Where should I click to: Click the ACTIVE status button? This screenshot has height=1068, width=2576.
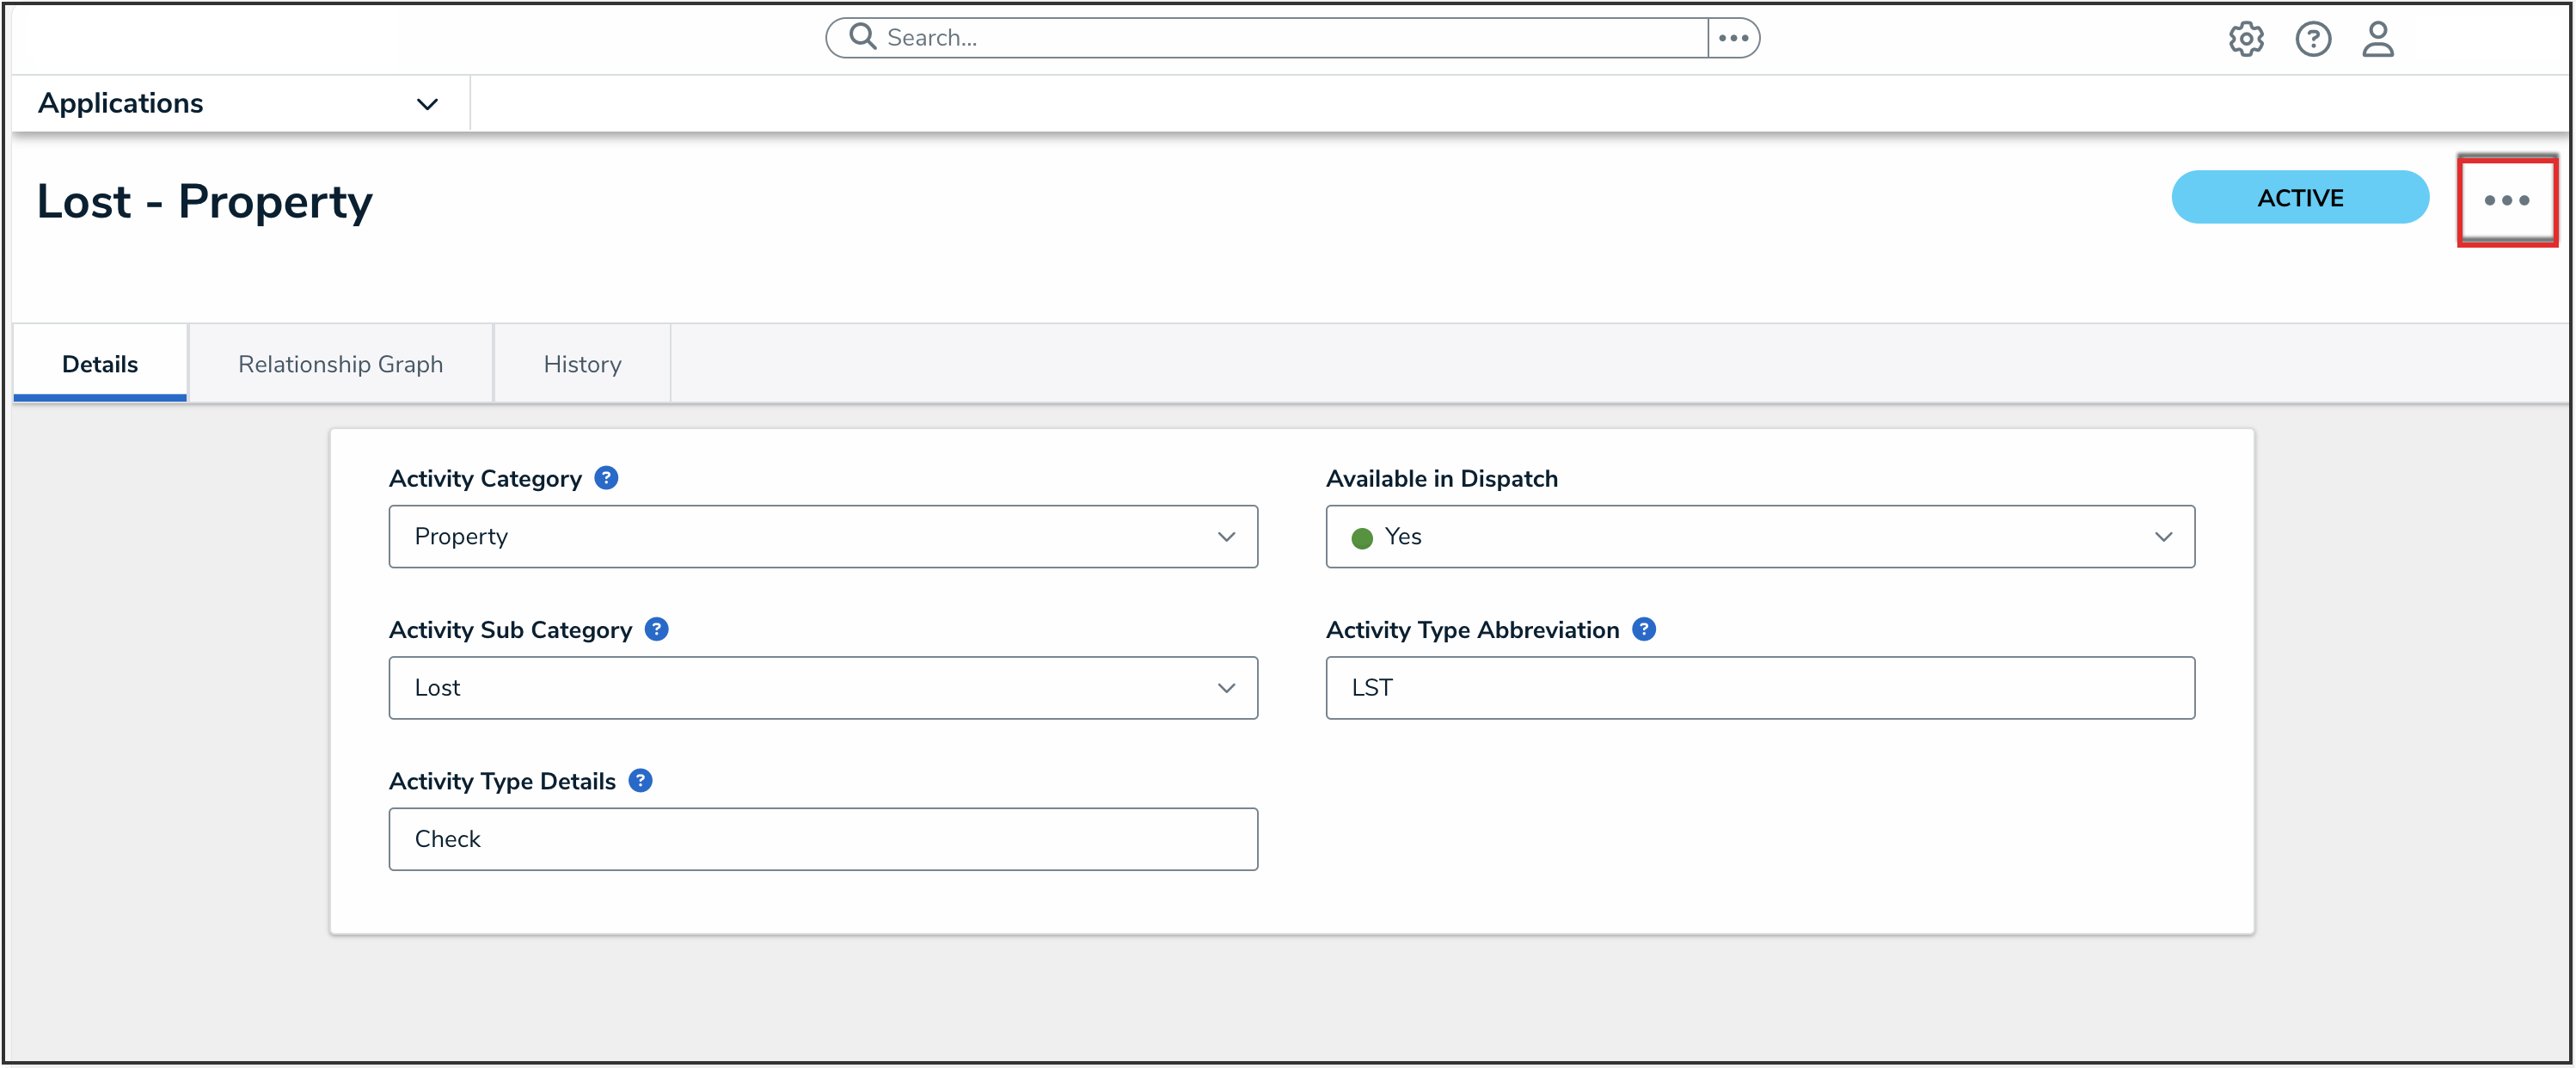2299,197
